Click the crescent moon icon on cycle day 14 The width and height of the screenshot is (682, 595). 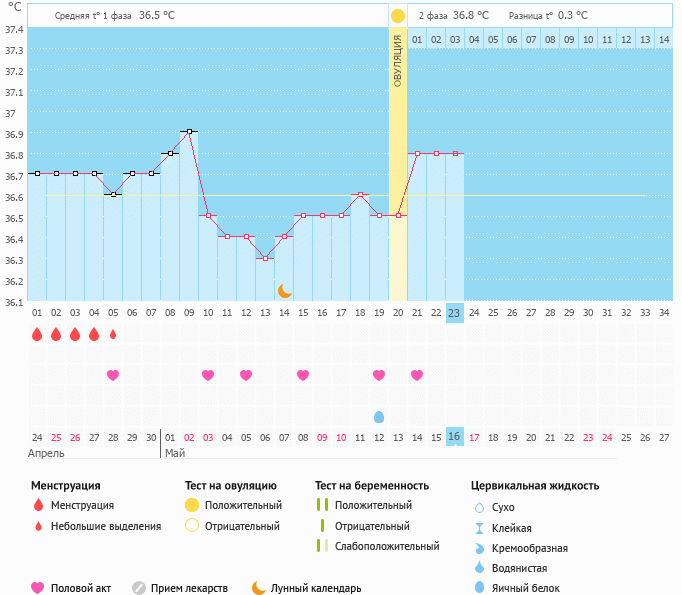click(x=285, y=290)
